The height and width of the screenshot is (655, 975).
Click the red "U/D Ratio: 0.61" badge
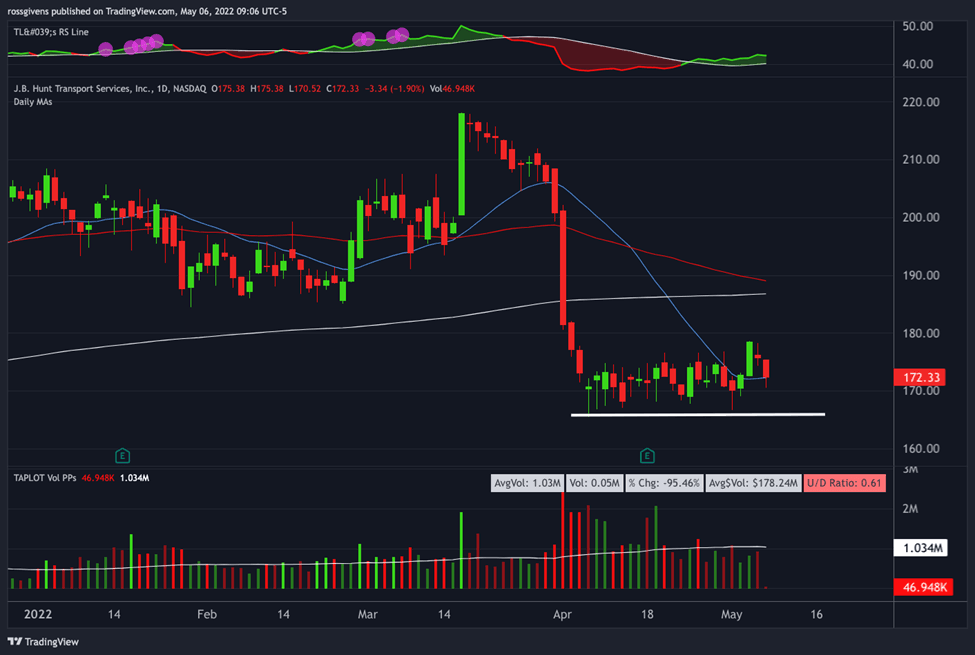click(843, 478)
